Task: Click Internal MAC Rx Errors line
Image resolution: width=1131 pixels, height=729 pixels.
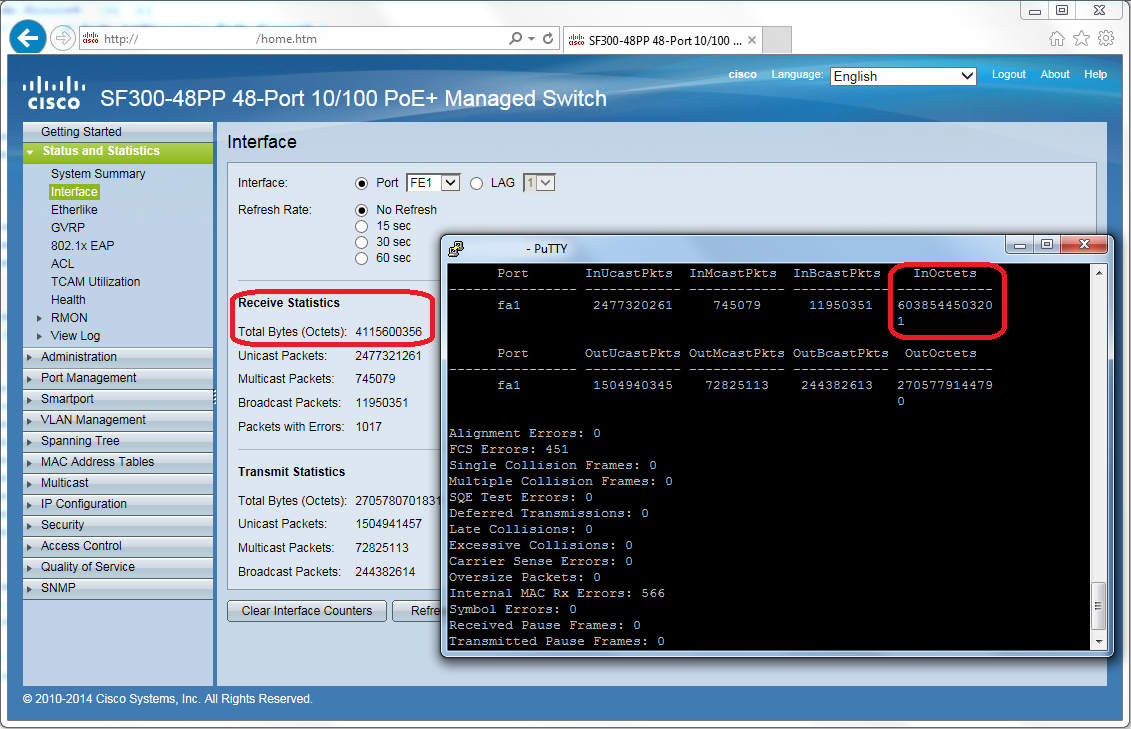Action: 557,593
